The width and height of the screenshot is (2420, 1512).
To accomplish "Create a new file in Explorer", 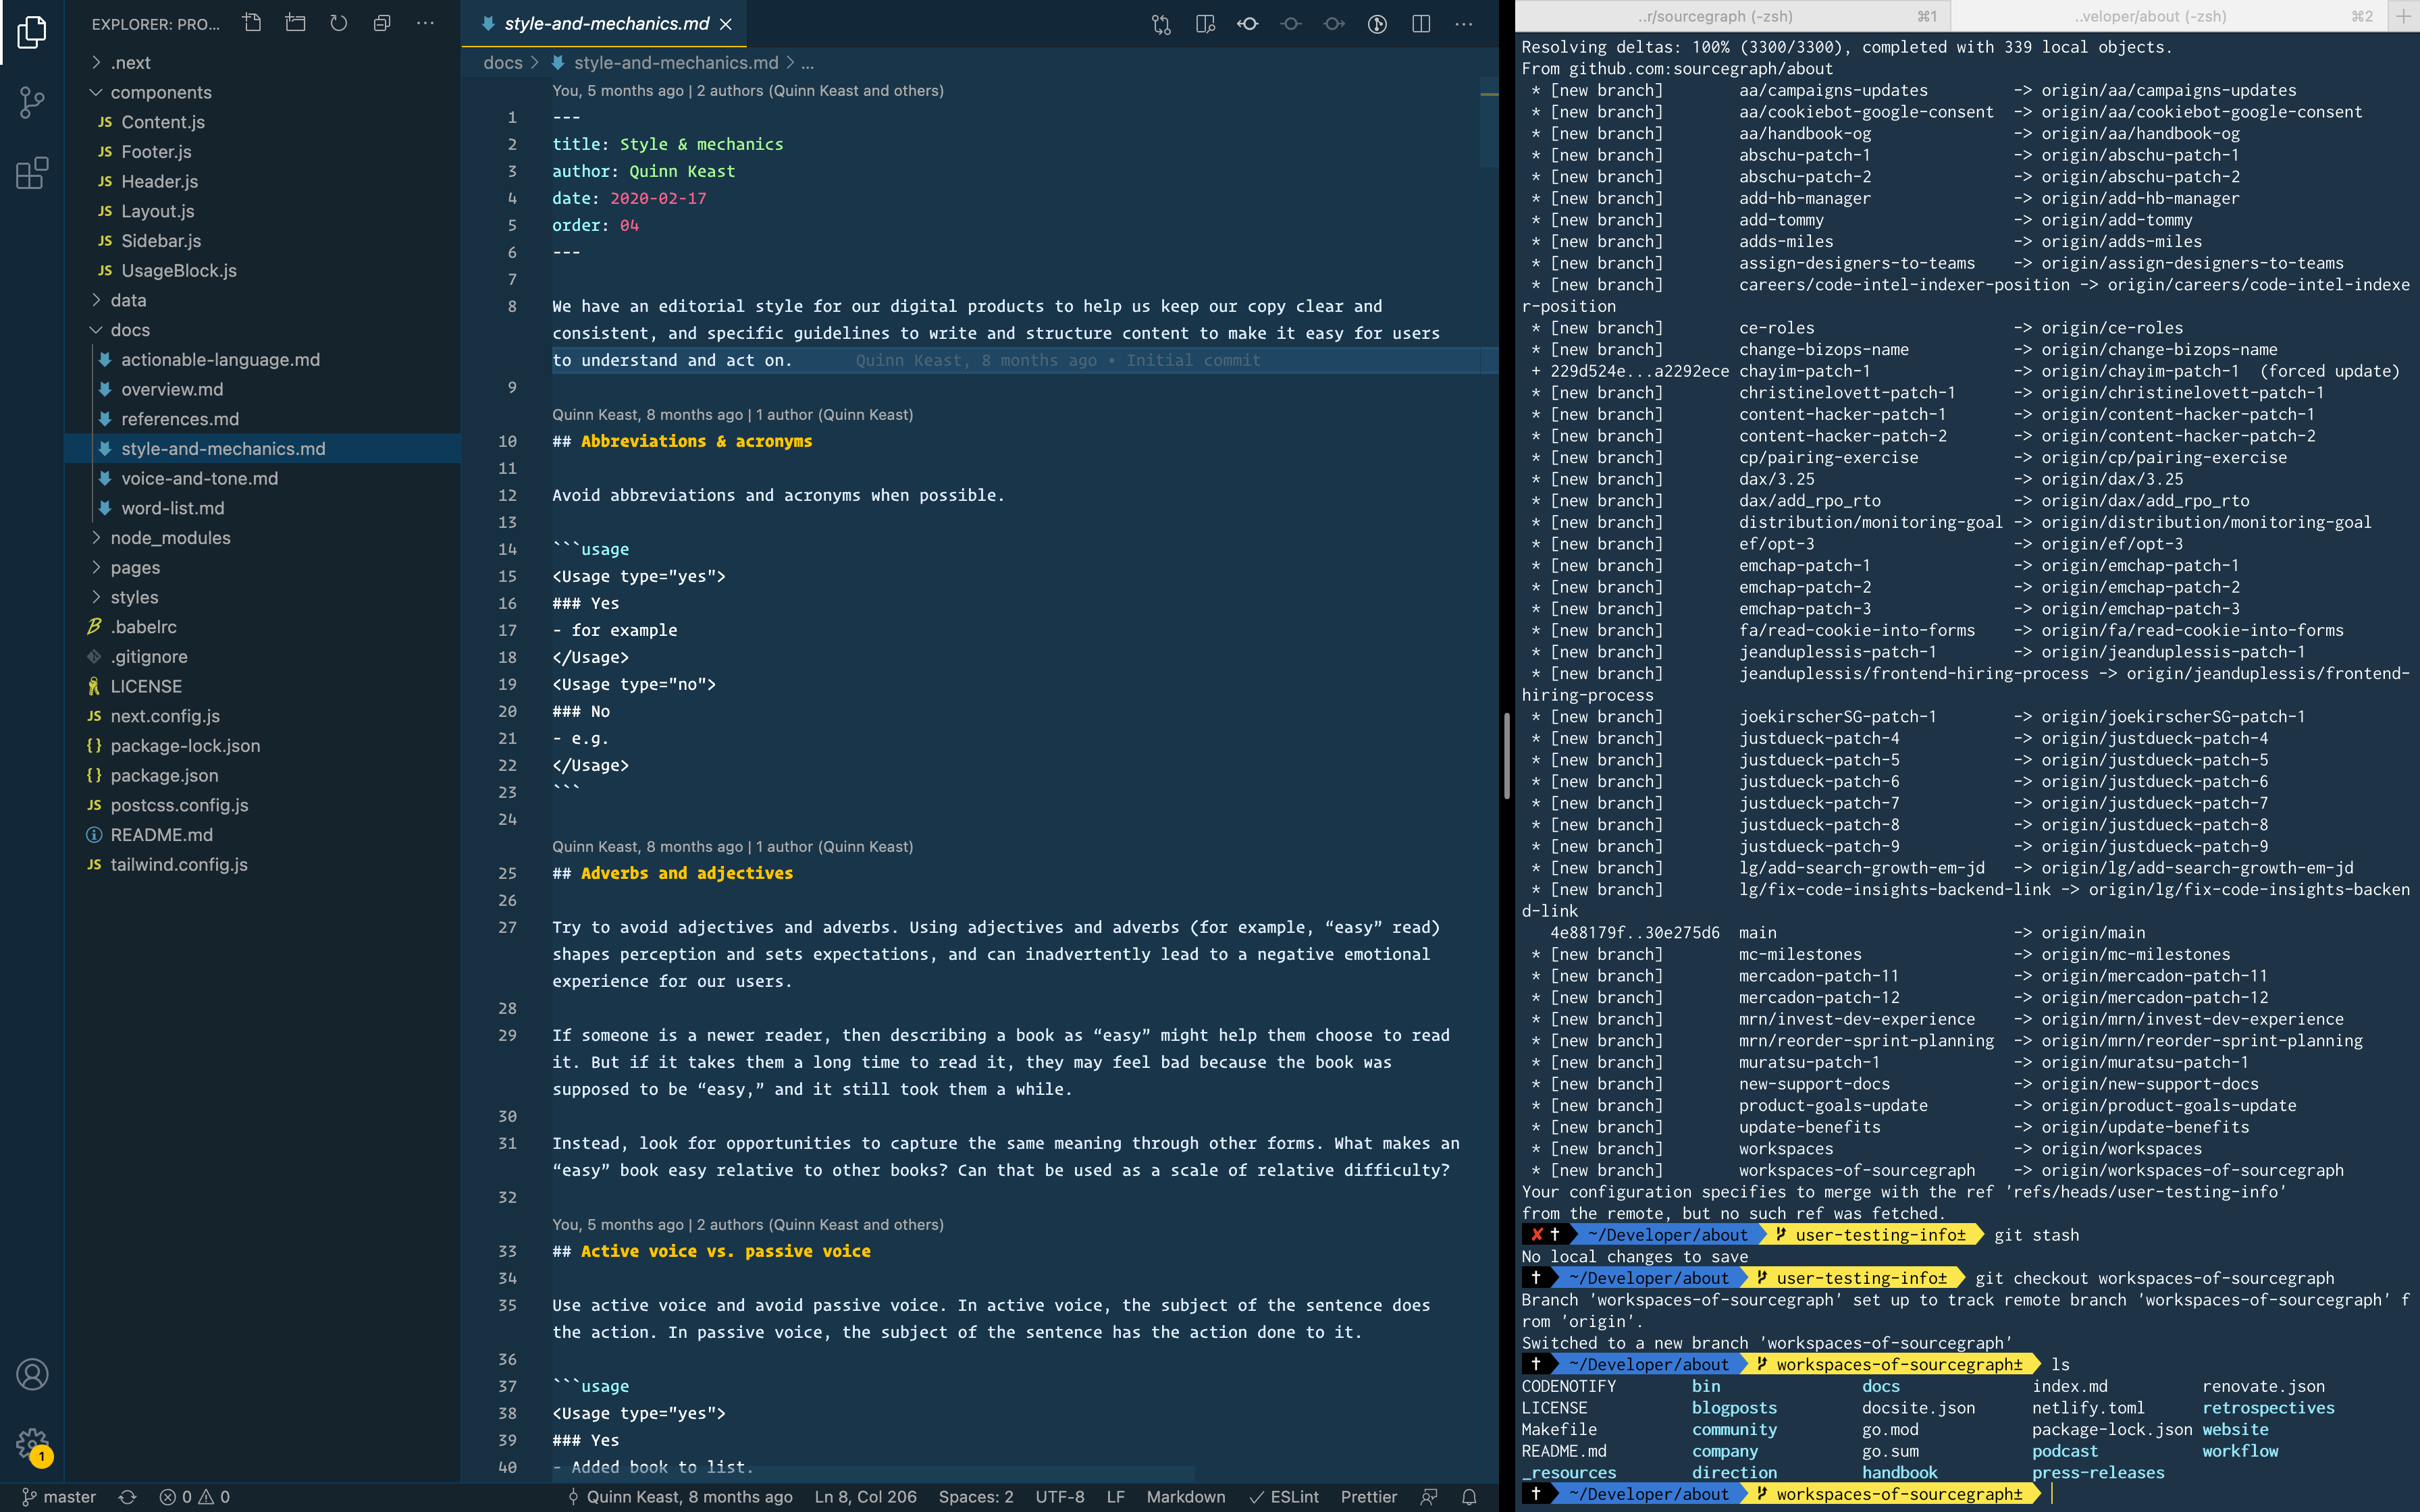I will pyautogui.click(x=252, y=23).
